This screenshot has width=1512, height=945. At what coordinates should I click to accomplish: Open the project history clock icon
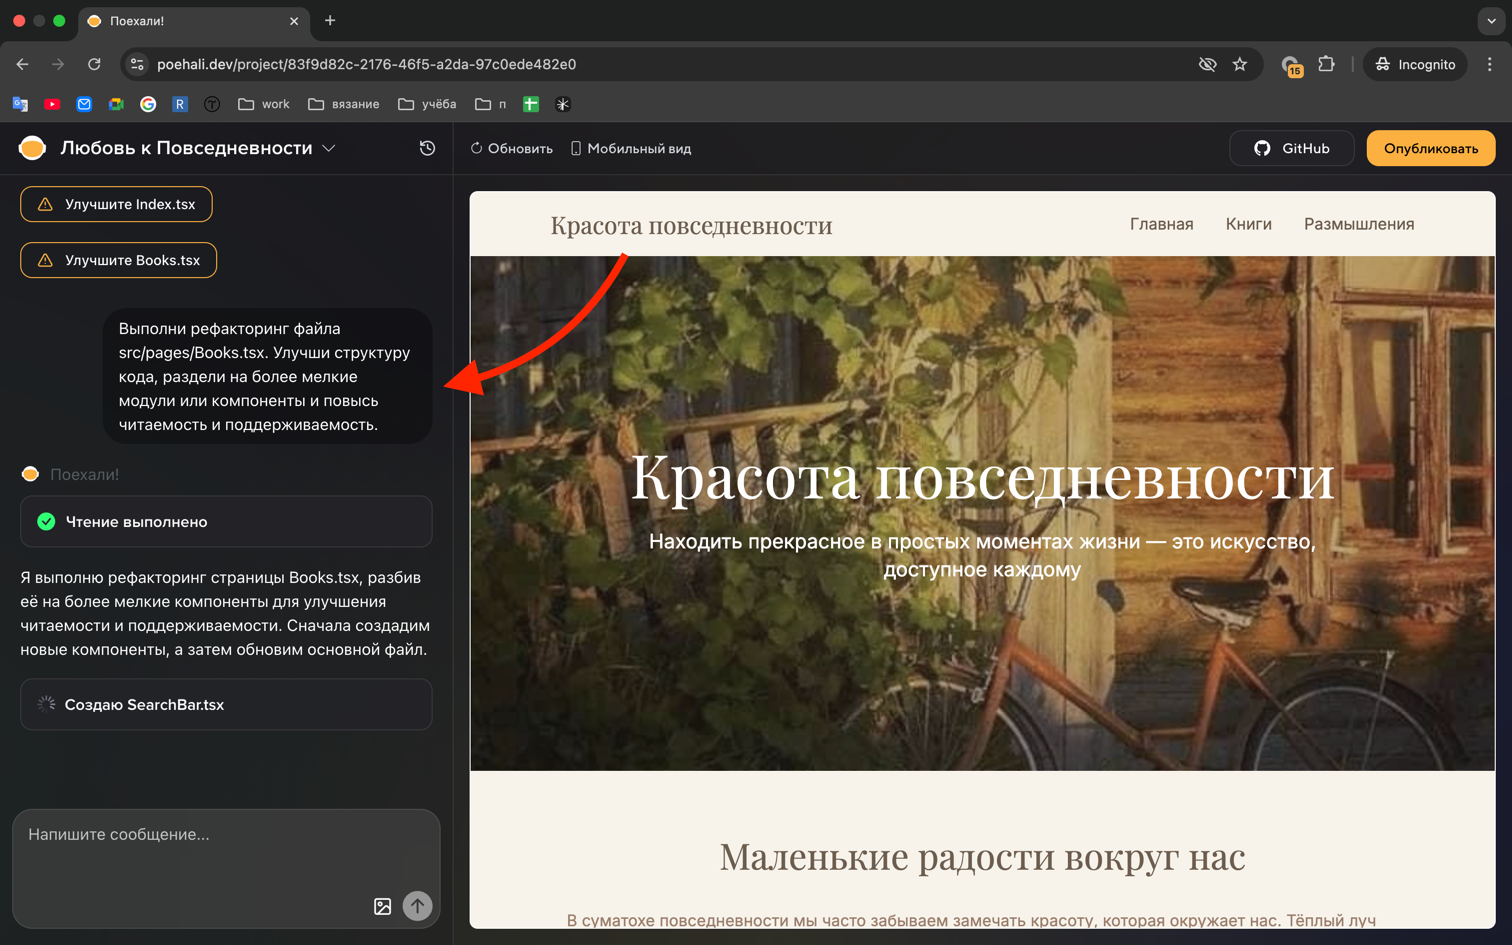(x=427, y=147)
